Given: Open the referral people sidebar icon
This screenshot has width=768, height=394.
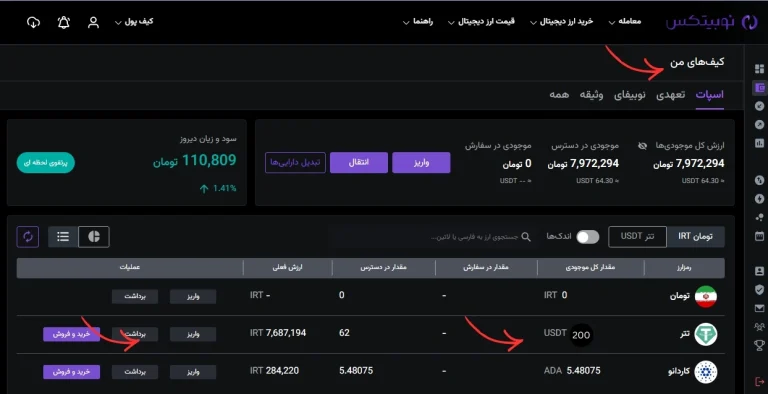Looking at the screenshot, I should [759, 327].
